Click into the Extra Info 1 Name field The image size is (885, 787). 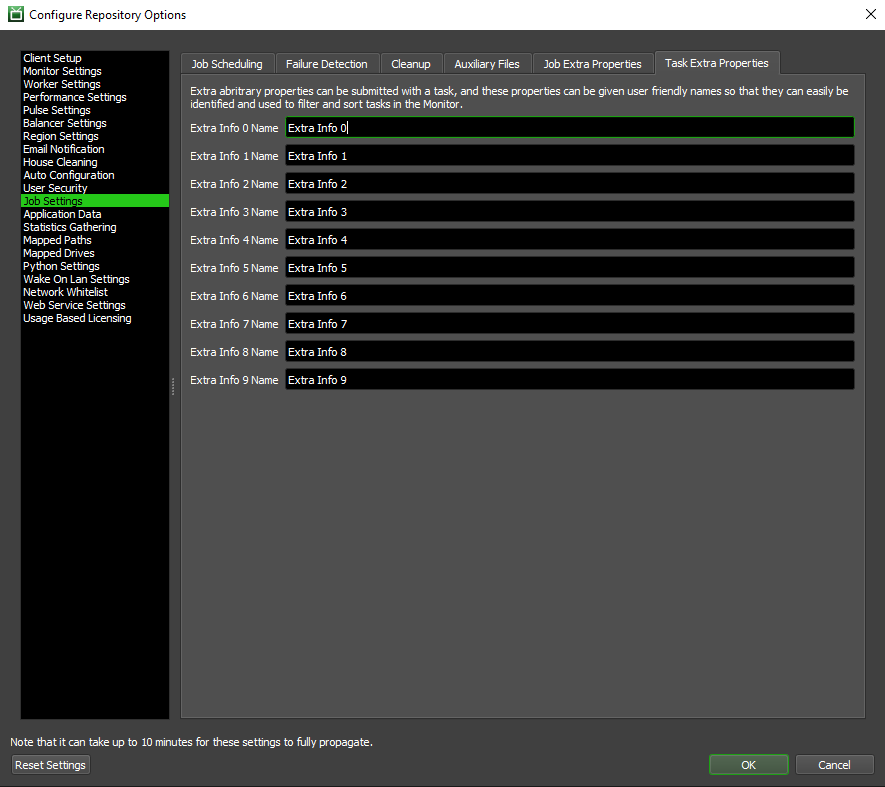(x=569, y=156)
